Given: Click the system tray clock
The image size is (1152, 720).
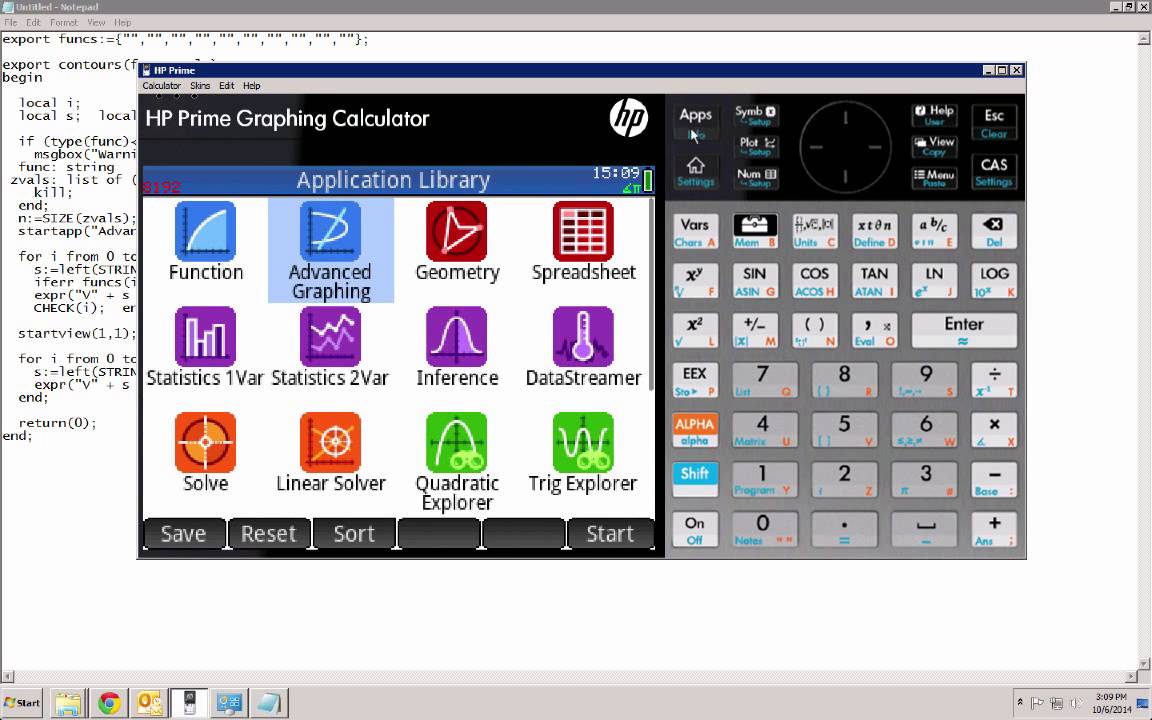Looking at the screenshot, I should pyautogui.click(x=1111, y=703).
